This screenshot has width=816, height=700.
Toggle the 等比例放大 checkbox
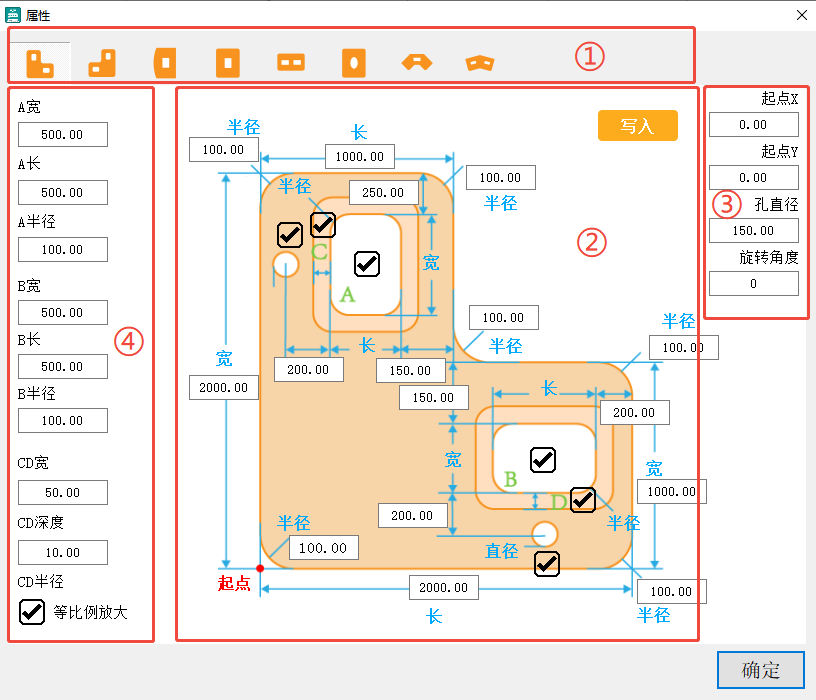pos(32,612)
